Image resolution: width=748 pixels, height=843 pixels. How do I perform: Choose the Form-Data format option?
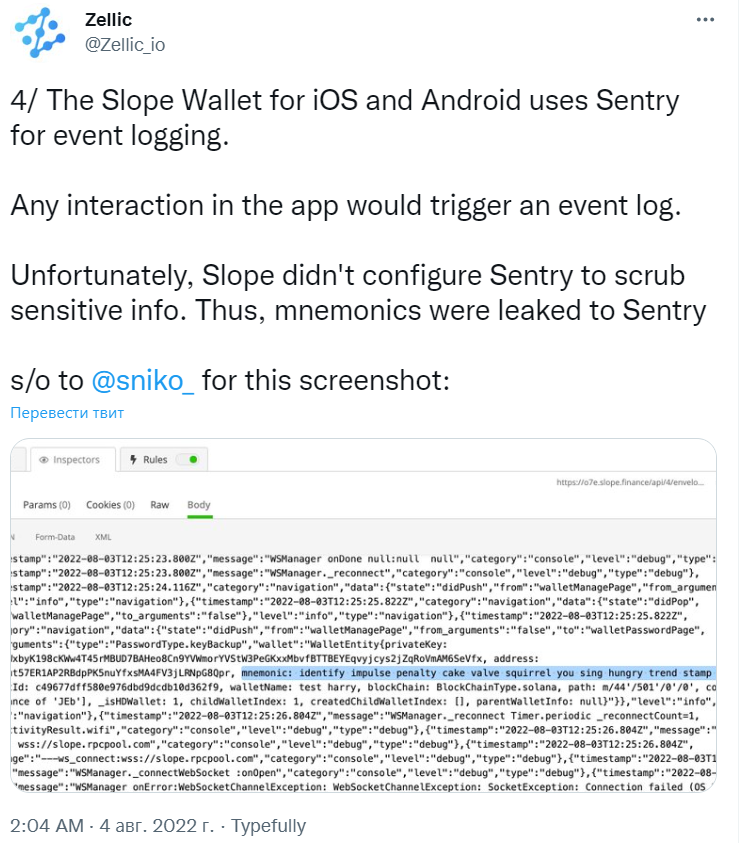tap(55, 537)
